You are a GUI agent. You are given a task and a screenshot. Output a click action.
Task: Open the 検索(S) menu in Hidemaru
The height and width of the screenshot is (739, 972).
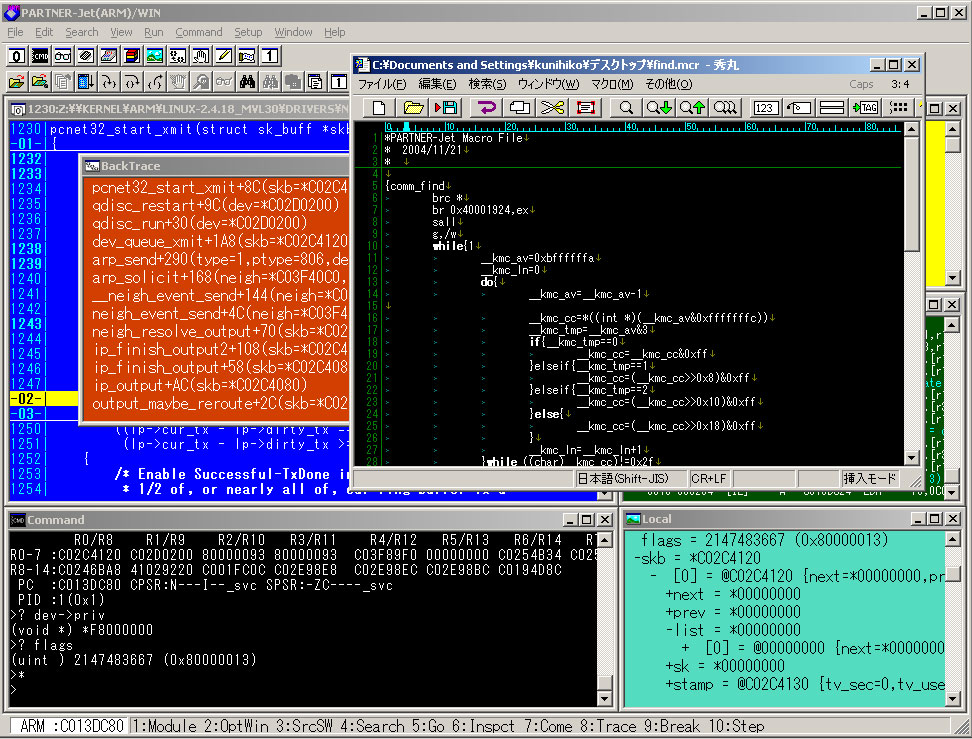coord(487,84)
